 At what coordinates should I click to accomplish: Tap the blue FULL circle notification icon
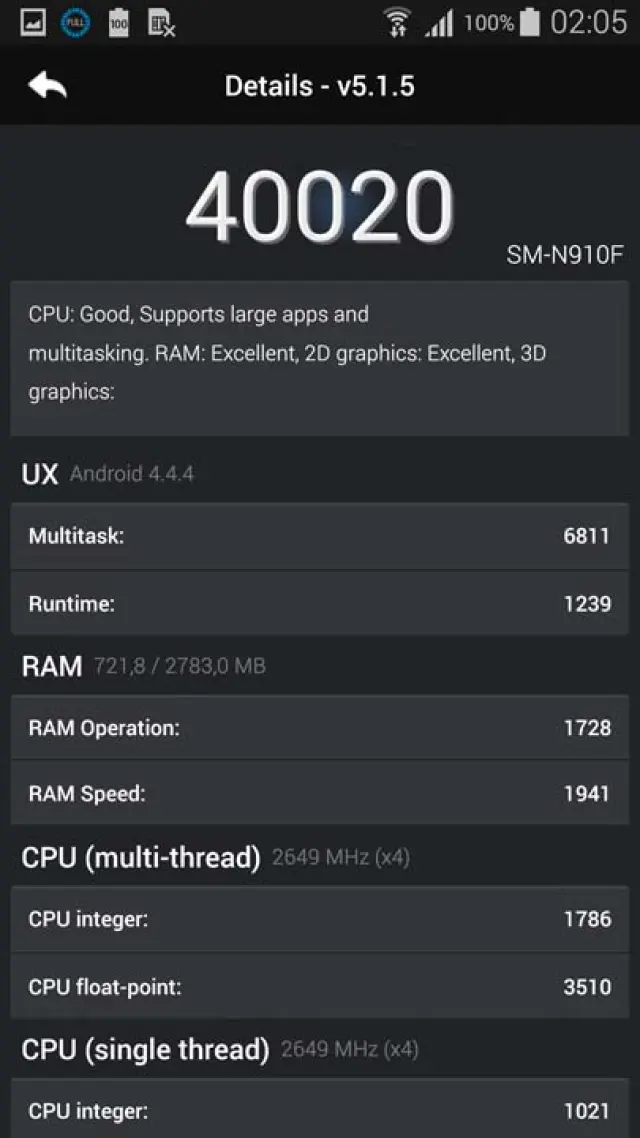pos(76,23)
